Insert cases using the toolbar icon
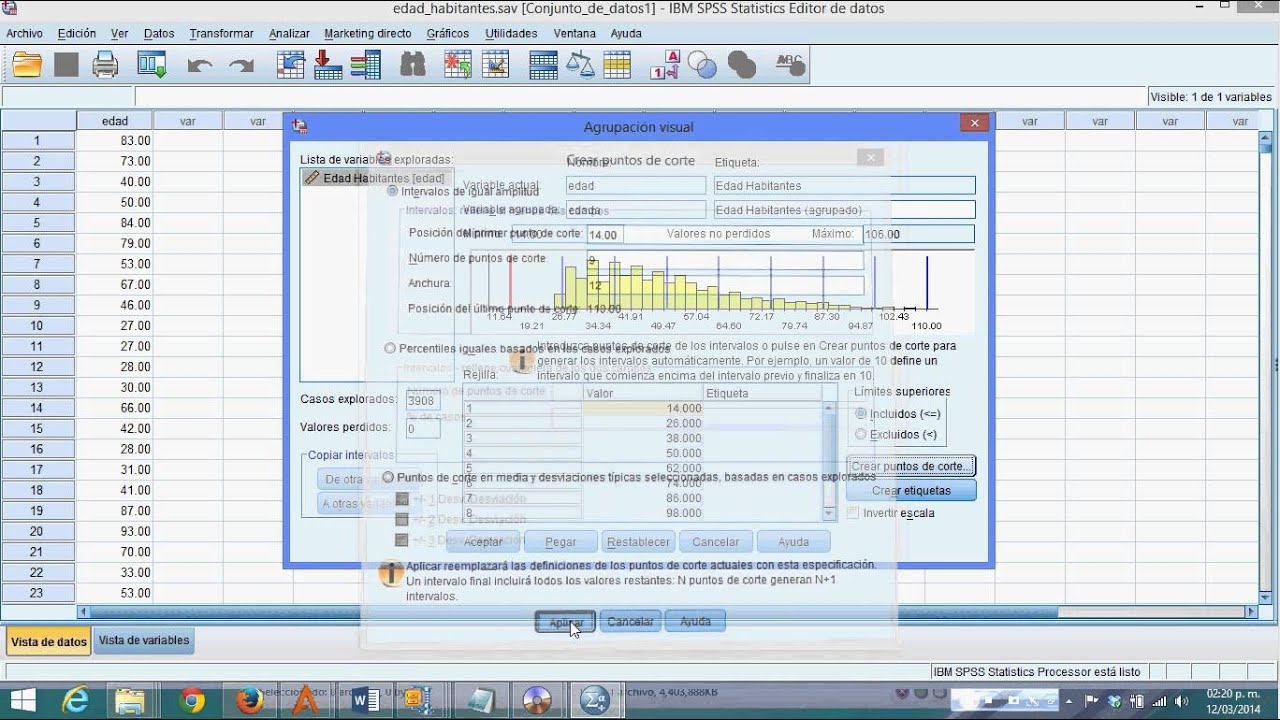The height and width of the screenshot is (720, 1280). pyautogui.click(x=458, y=65)
